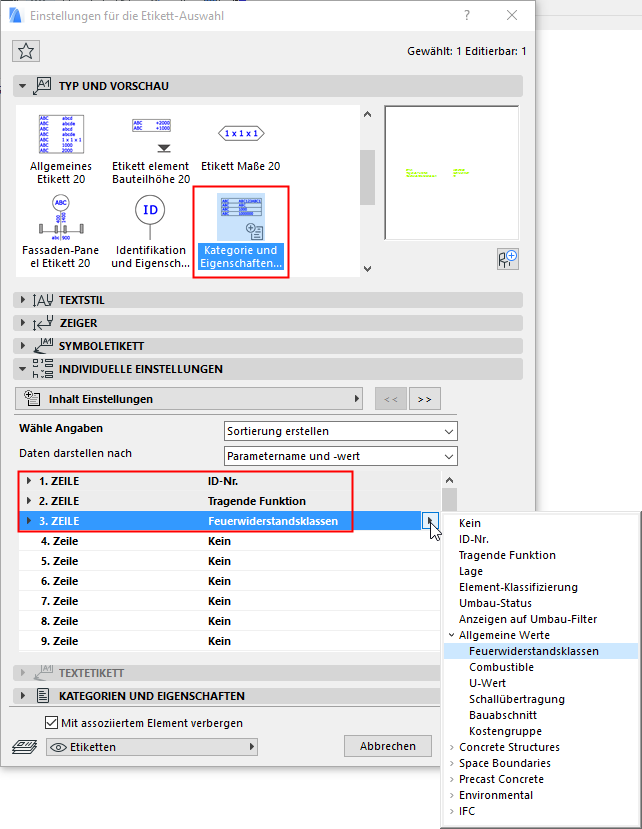Select the 4. Zeile row
Image resolution: width=642 pixels, height=829 pixels.
[229, 541]
